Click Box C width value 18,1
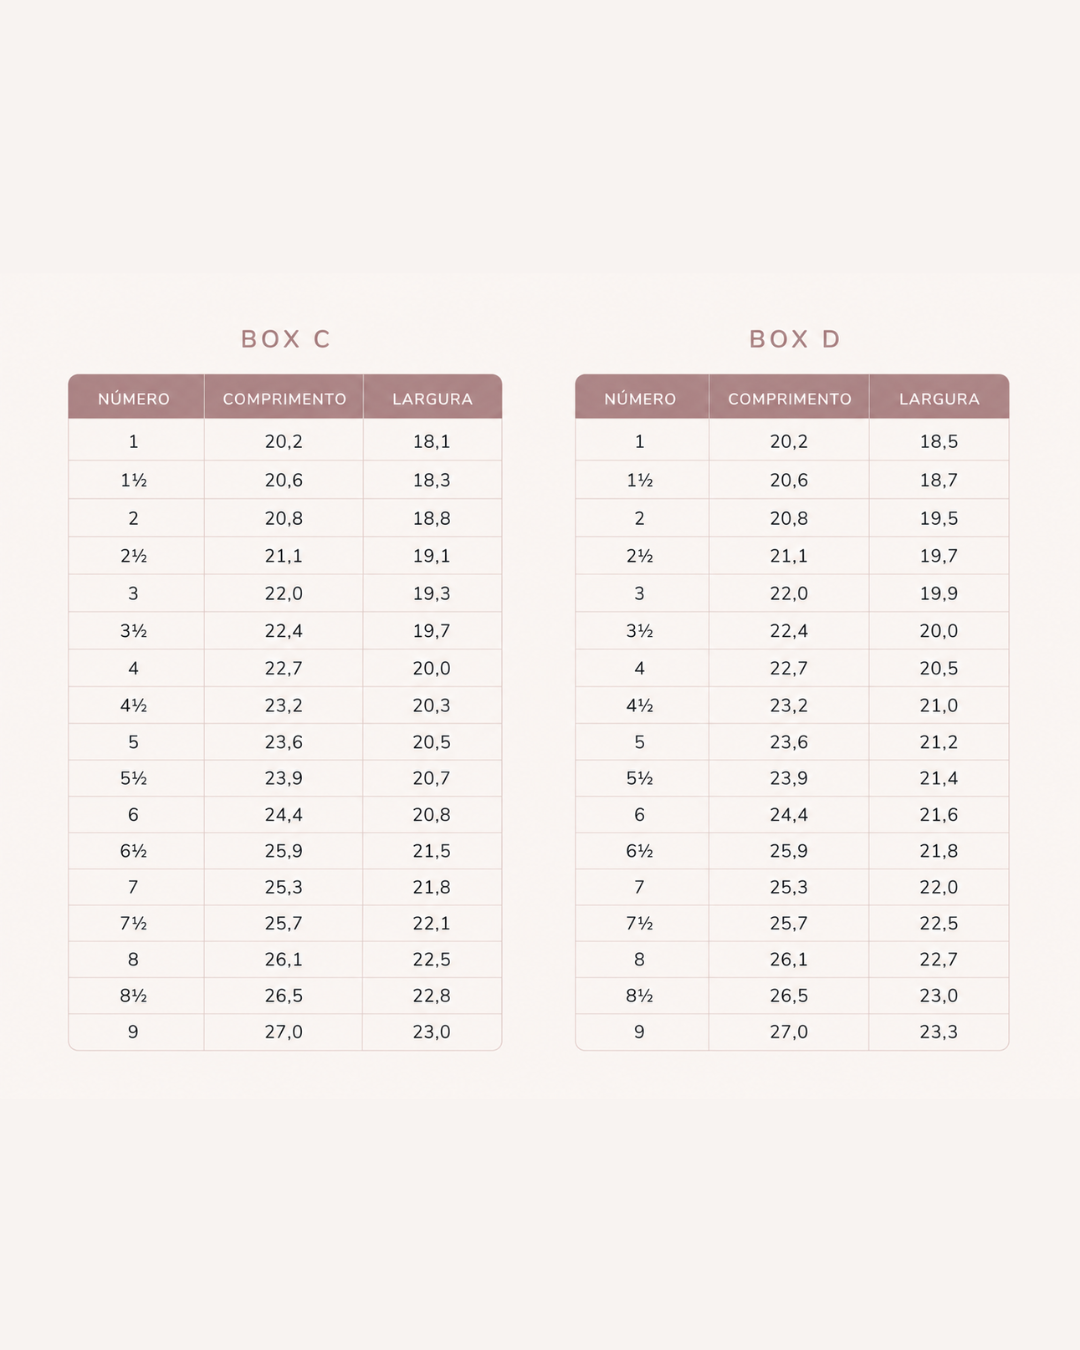The height and width of the screenshot is (1350, 1080). [432, 441]
